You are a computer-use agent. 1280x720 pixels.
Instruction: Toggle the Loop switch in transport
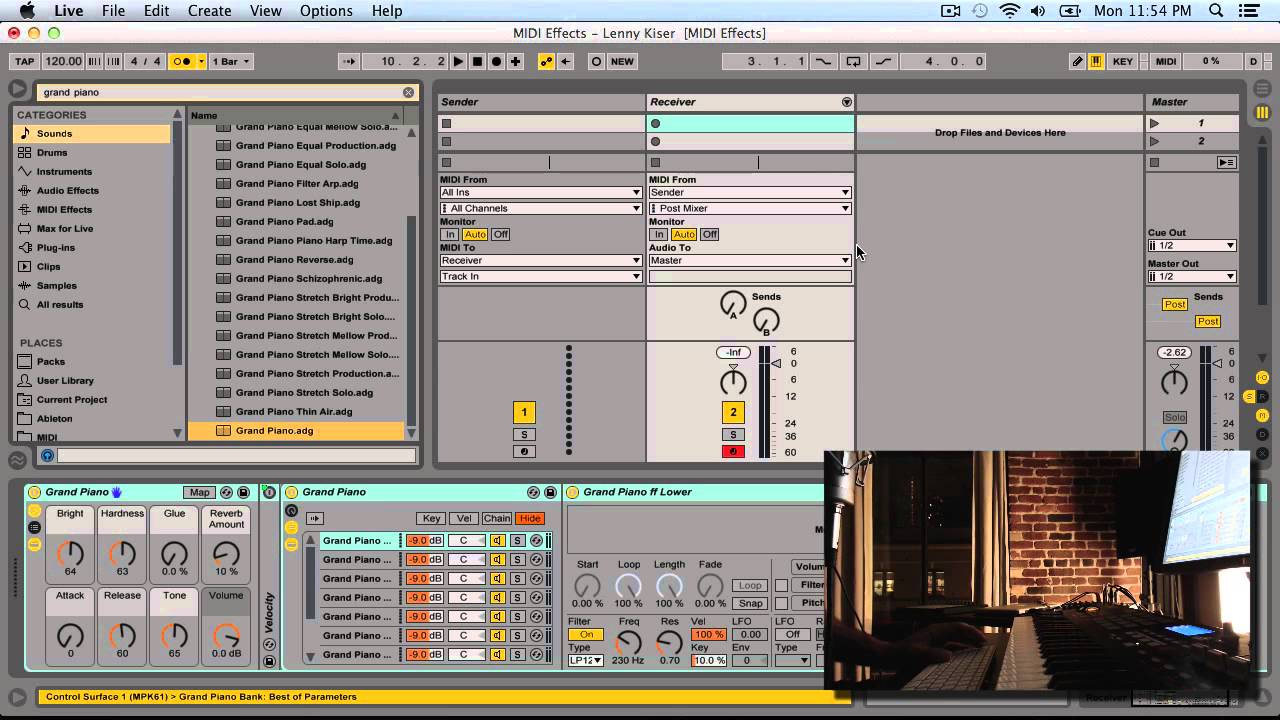click(853, 61)
